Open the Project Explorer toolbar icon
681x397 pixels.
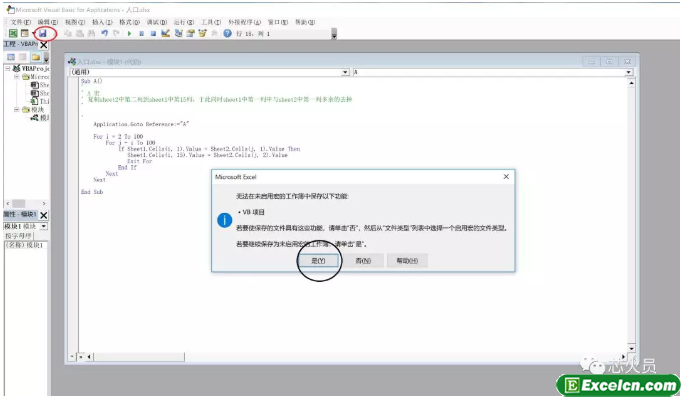(178, 33)
